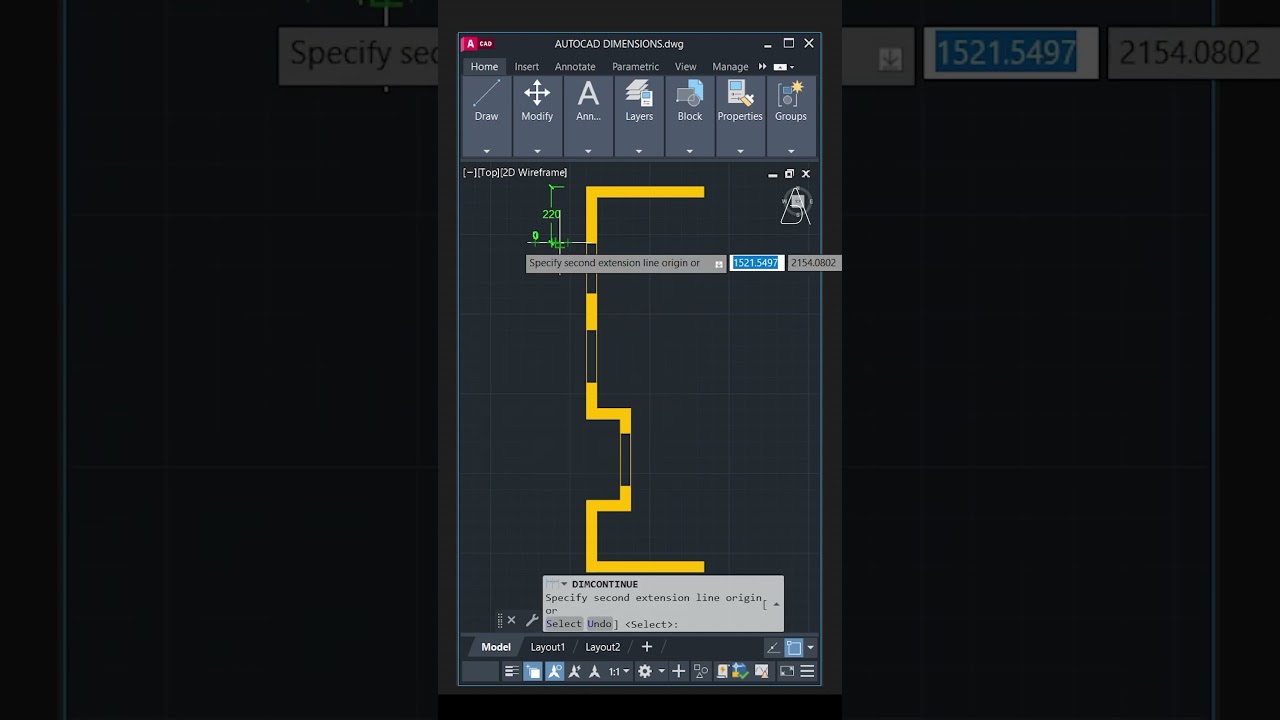Viewport: 1280px width, 720px height.
Task: Open command line customization wrench
Action: coord(532,620)
